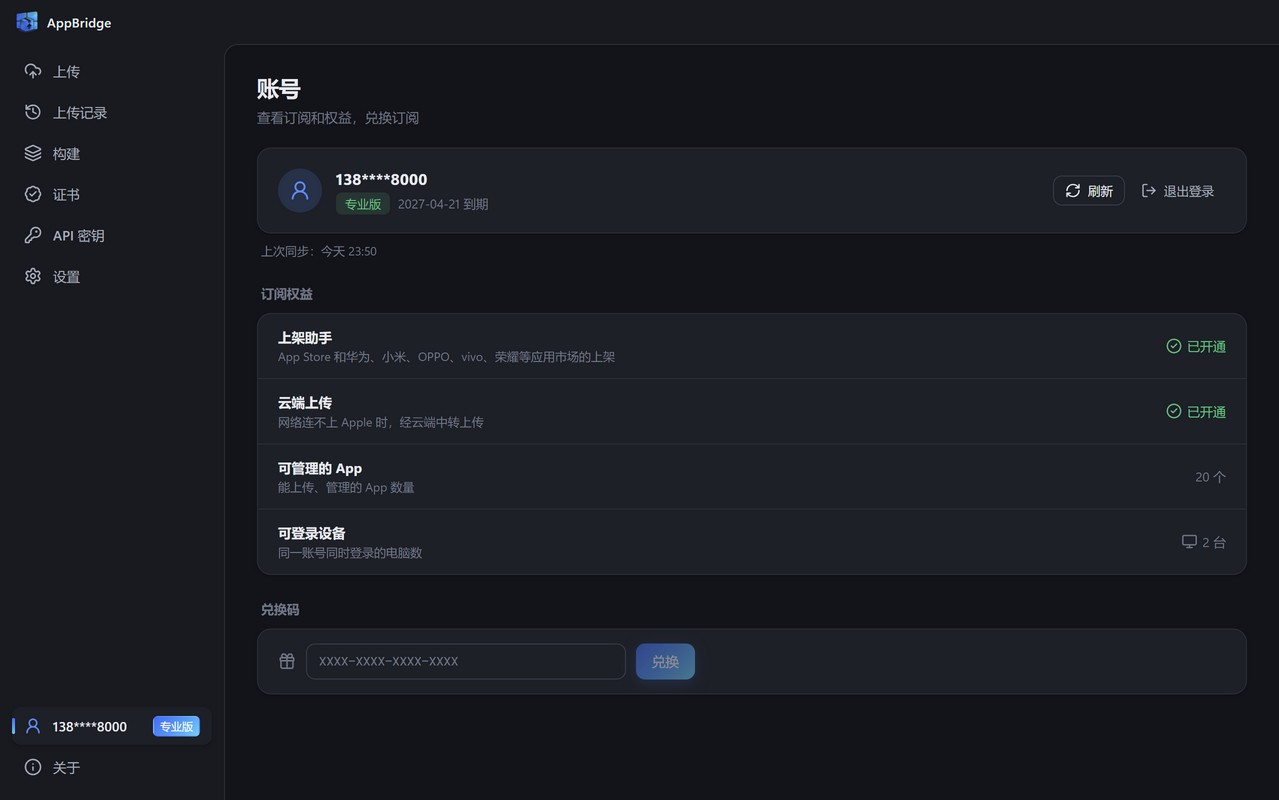
Task: Click the green 专业版 badge in the account card
Action: tap(363, 204)
